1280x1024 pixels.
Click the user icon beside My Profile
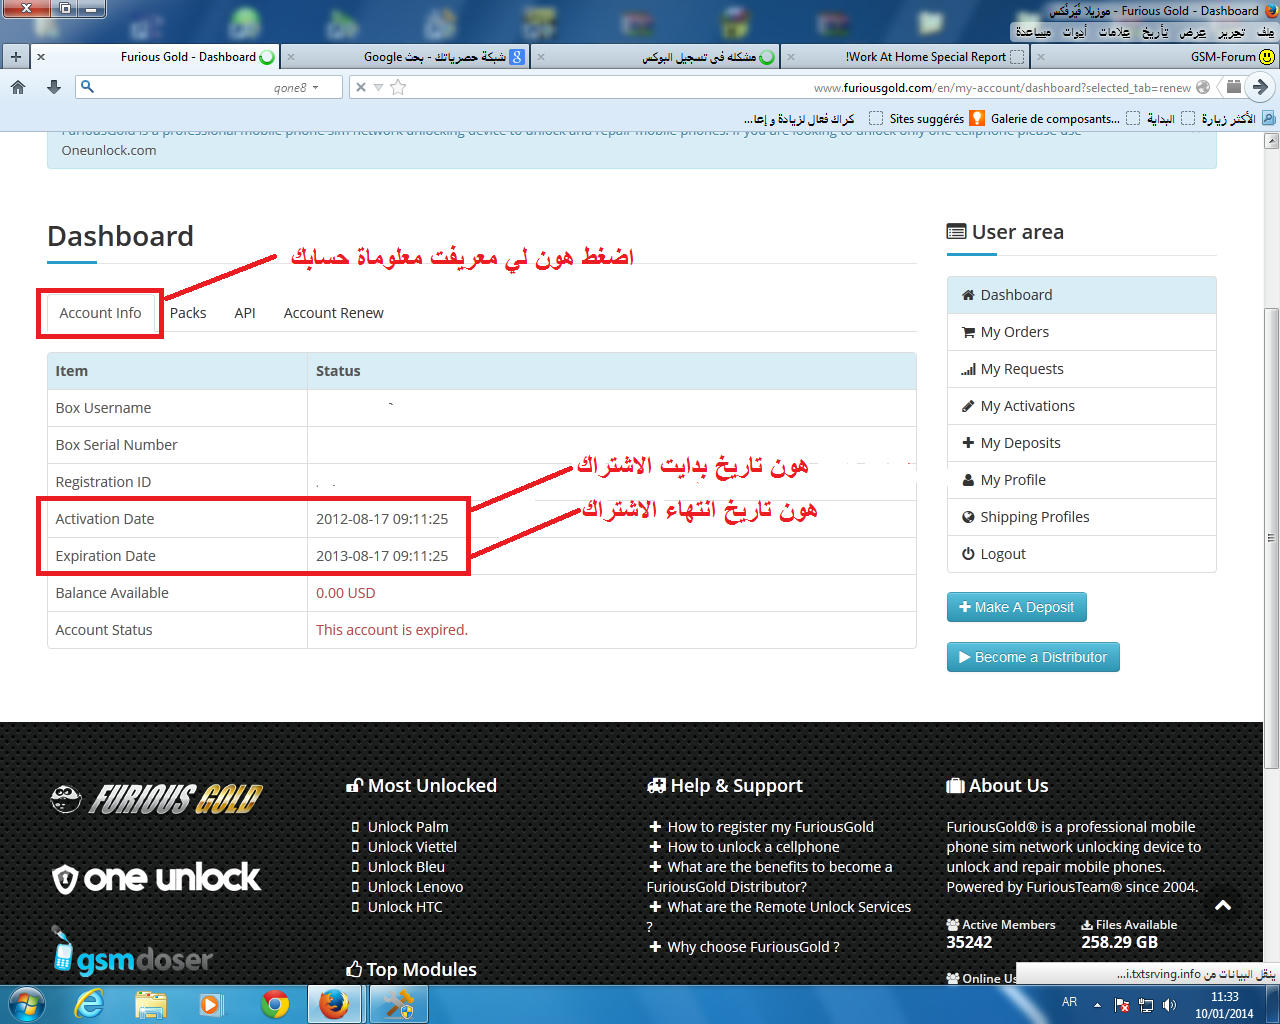pos(968,480)
